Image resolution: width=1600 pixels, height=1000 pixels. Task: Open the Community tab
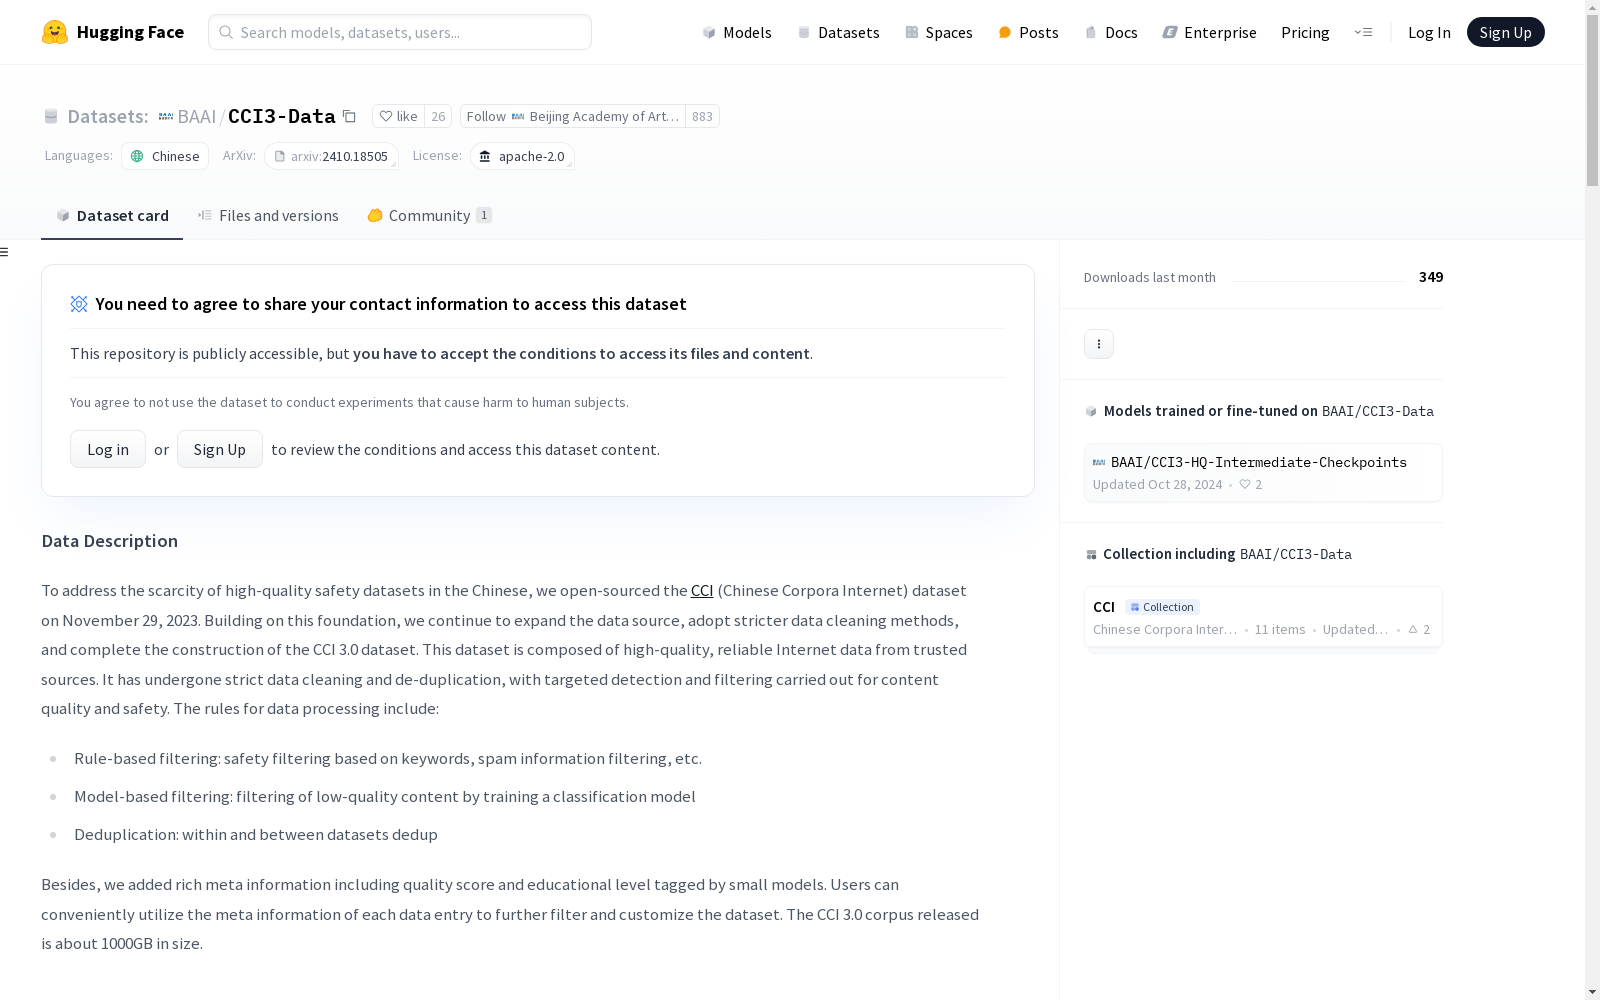point(429,216)
